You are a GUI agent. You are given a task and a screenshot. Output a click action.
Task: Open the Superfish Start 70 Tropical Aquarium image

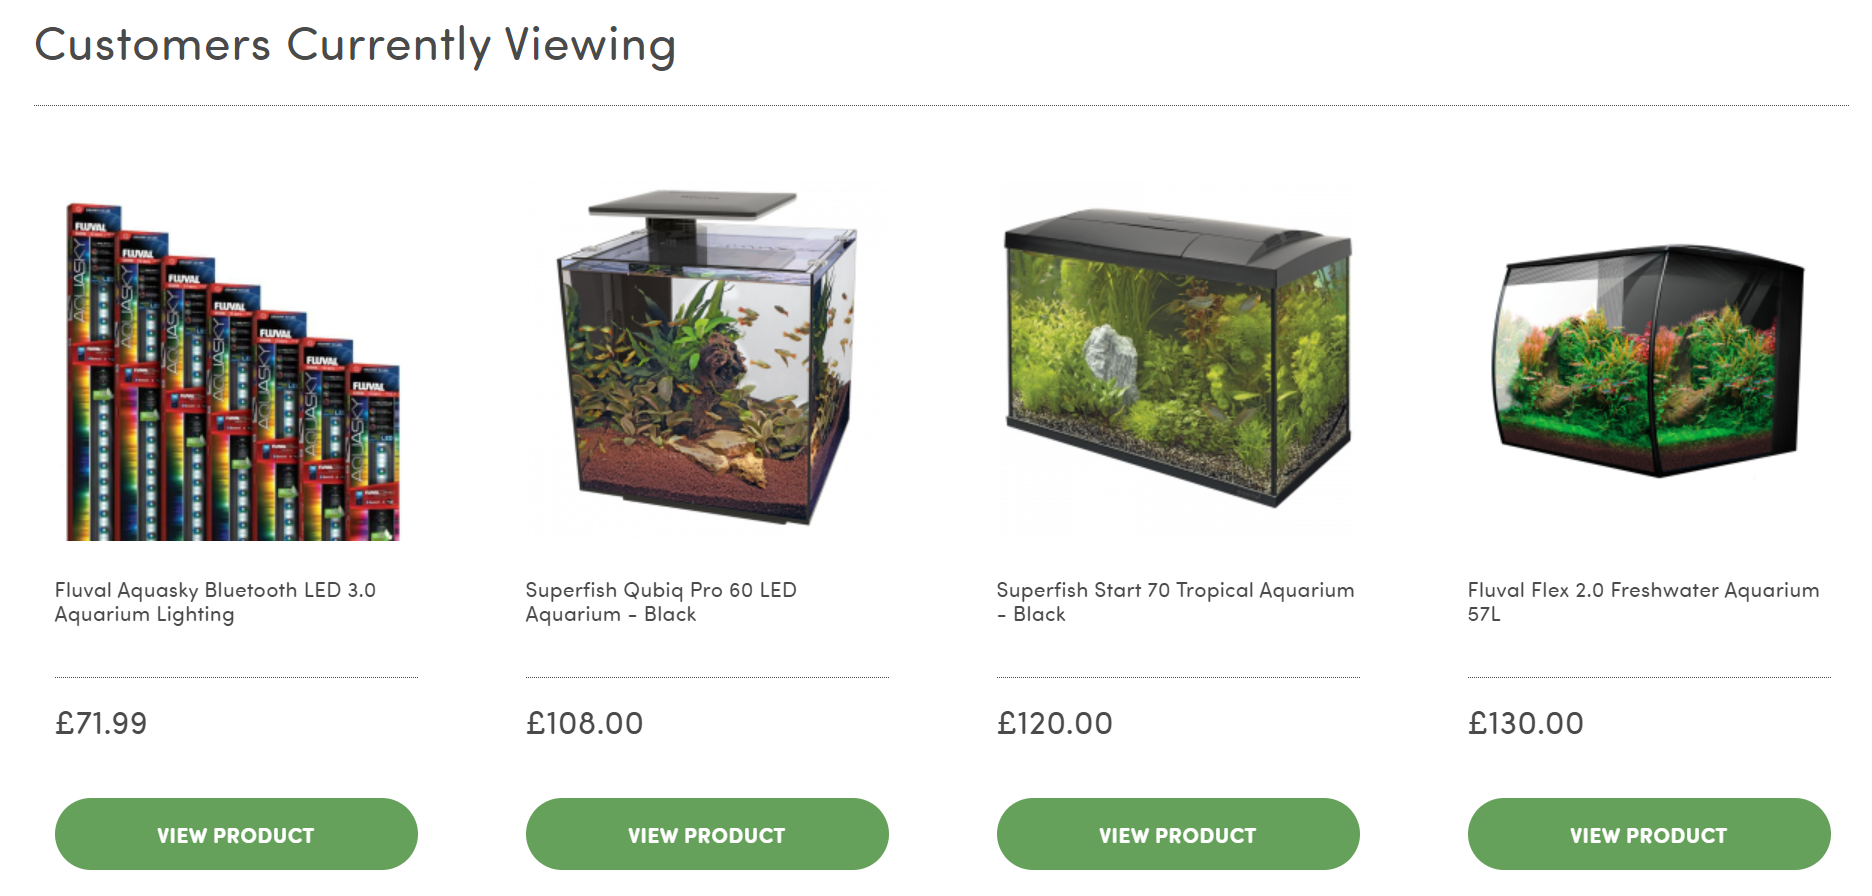point(1178,360)
